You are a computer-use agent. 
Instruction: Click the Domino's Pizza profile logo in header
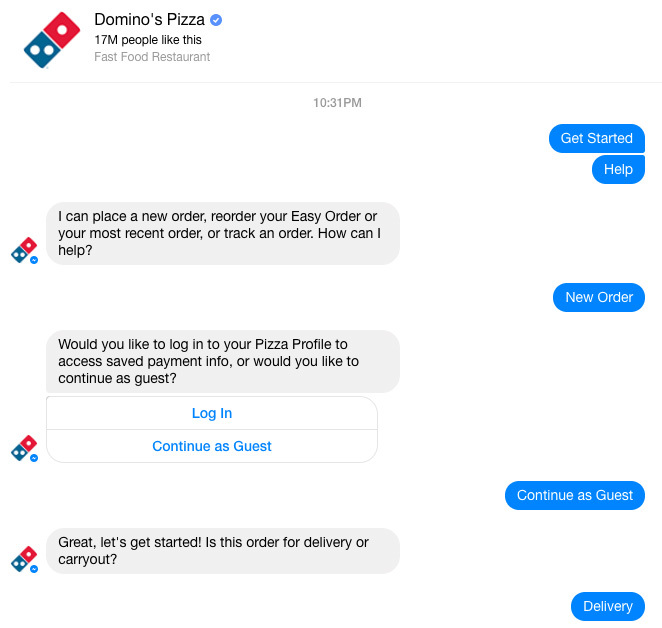click(x=51, y=40)
